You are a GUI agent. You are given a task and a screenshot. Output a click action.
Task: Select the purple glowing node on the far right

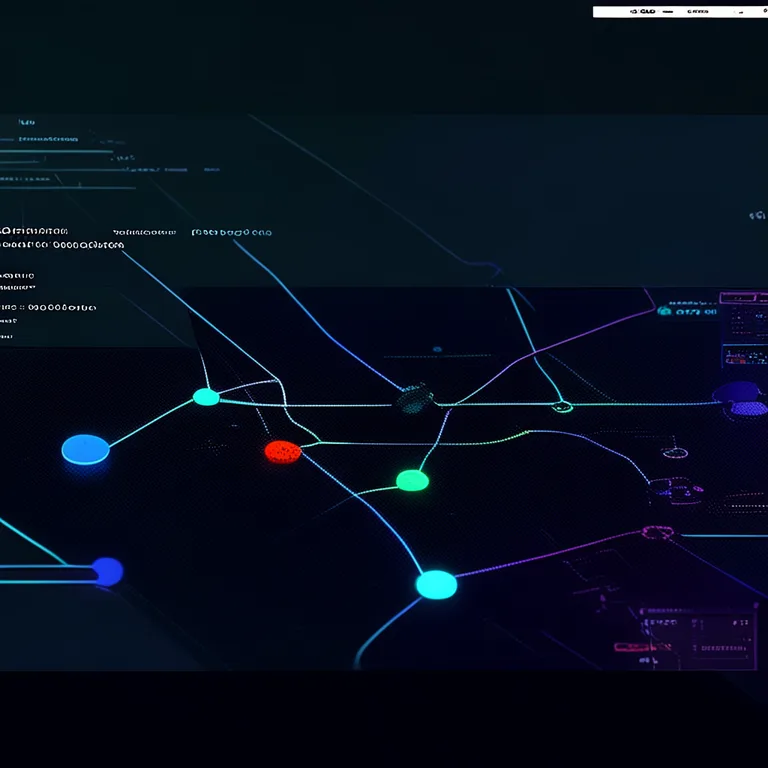pos(741,399)
